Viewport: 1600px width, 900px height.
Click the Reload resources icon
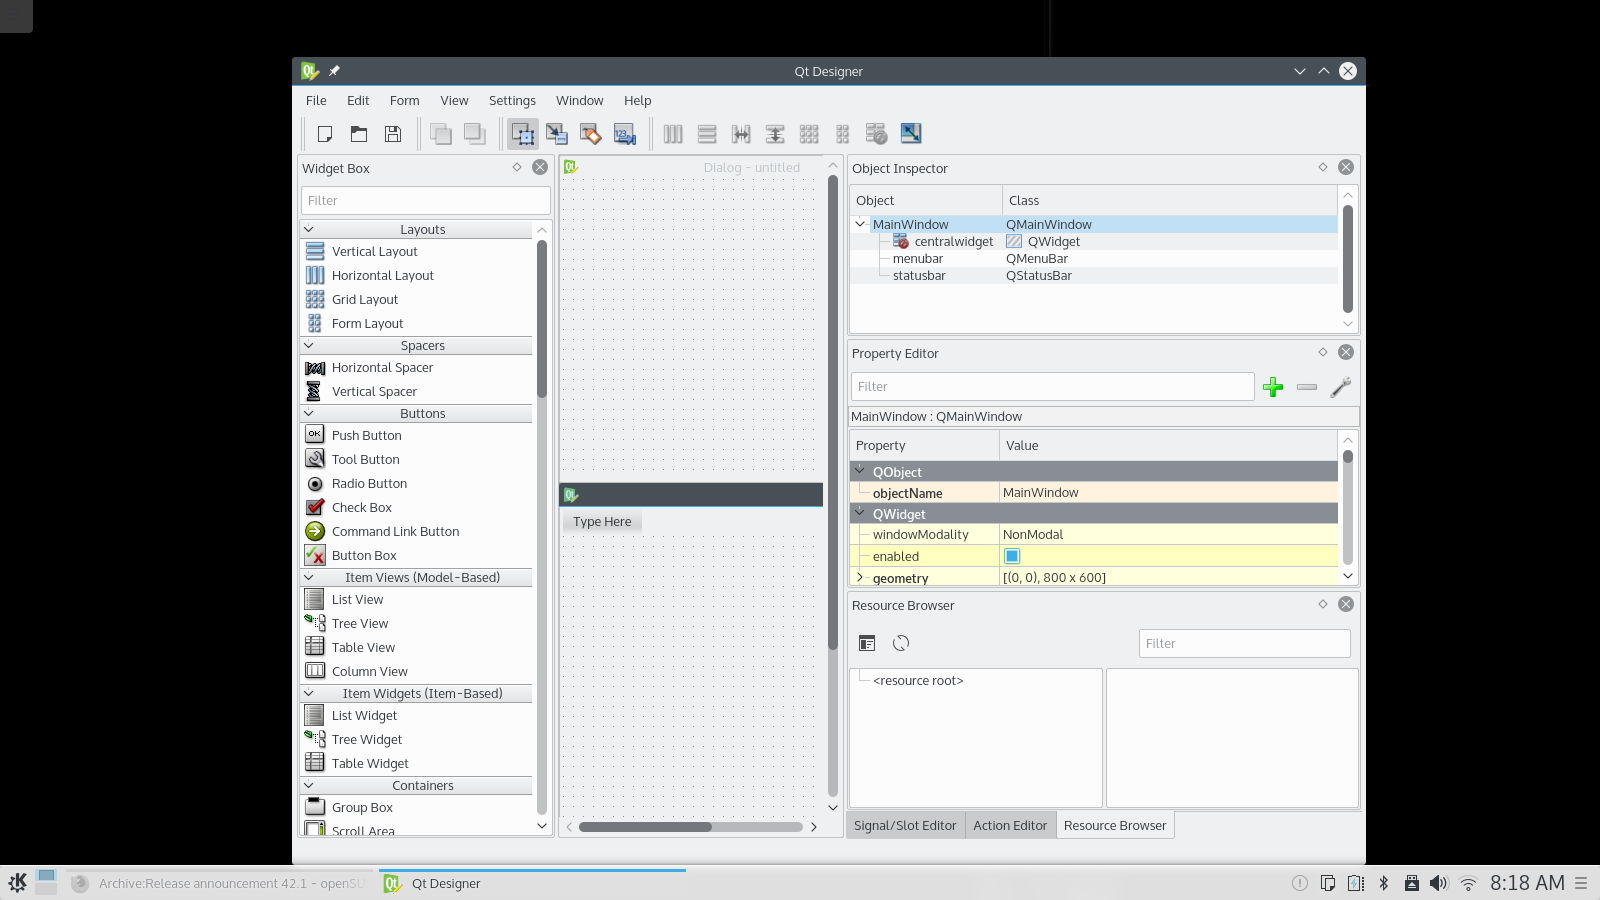click(x=901, y=643)
